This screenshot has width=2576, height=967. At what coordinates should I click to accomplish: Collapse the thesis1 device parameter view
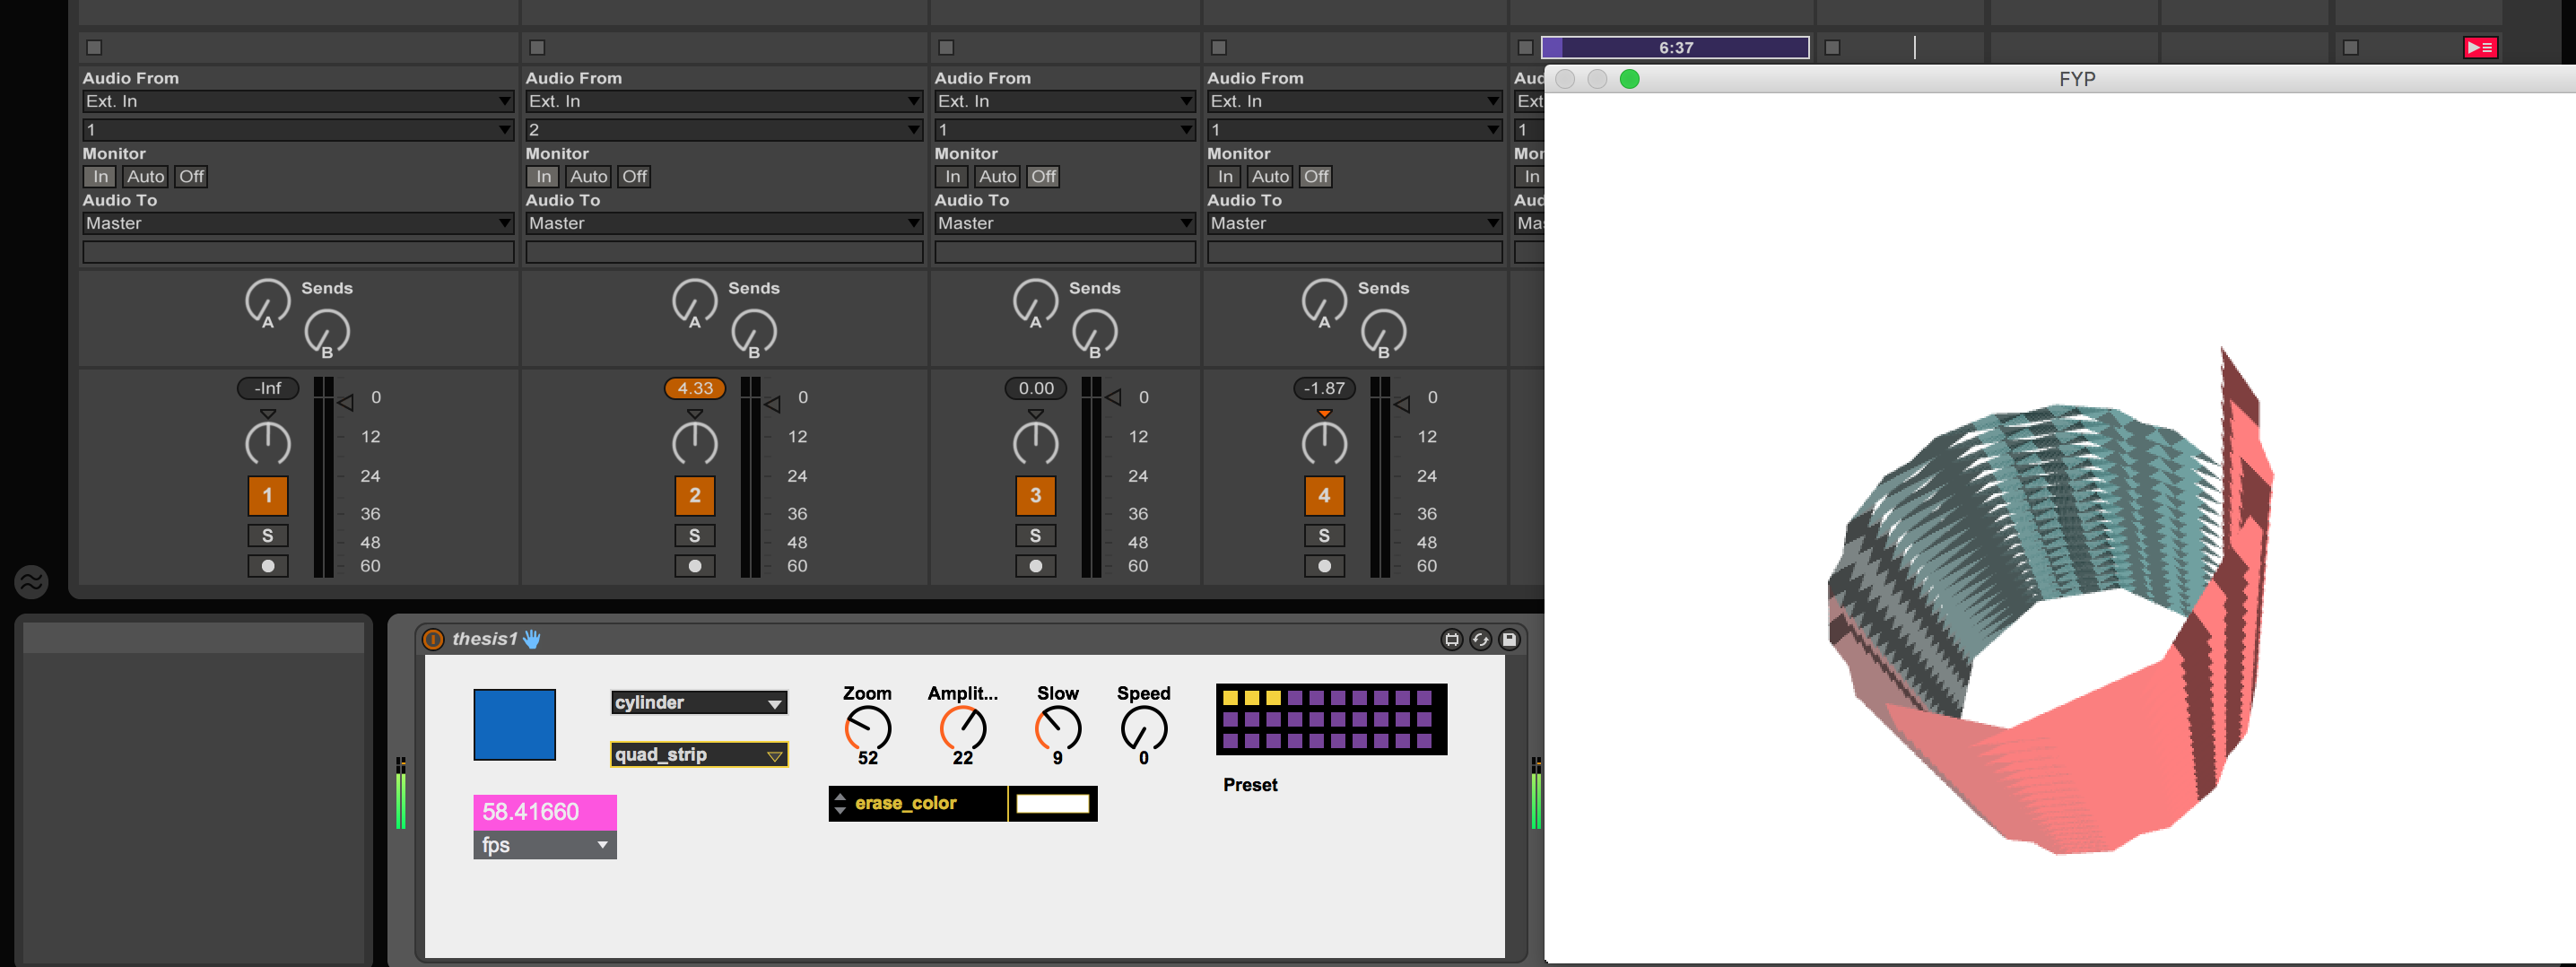pyautogui.click(x=1453, y=640)
